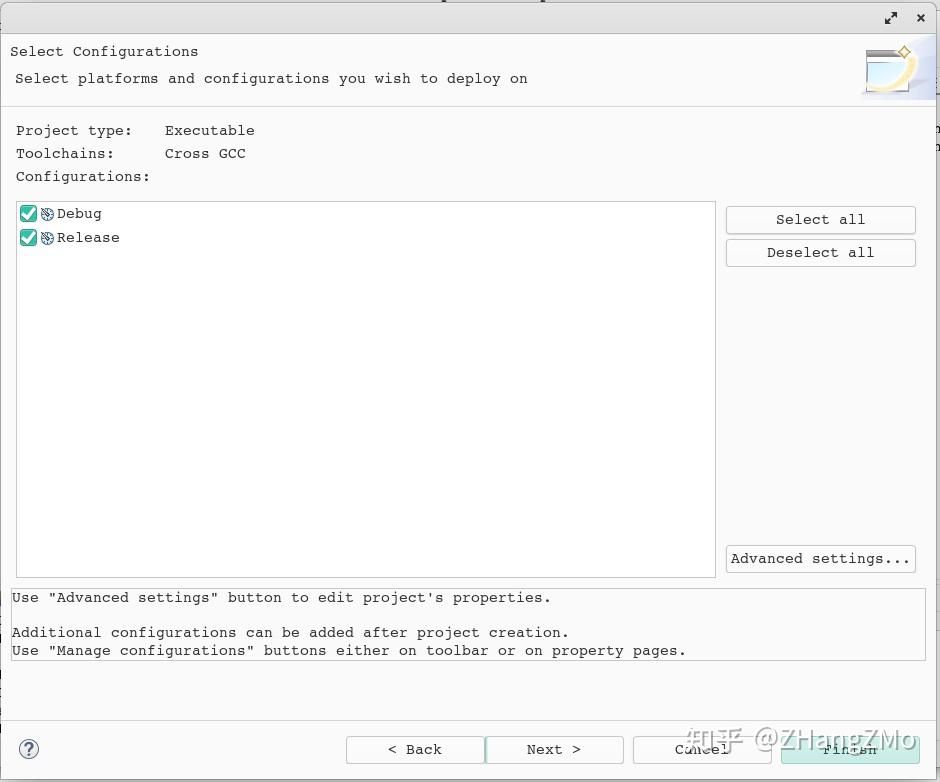Select the Release label in the list
The image size is (940, 782).
pos(88,237)
